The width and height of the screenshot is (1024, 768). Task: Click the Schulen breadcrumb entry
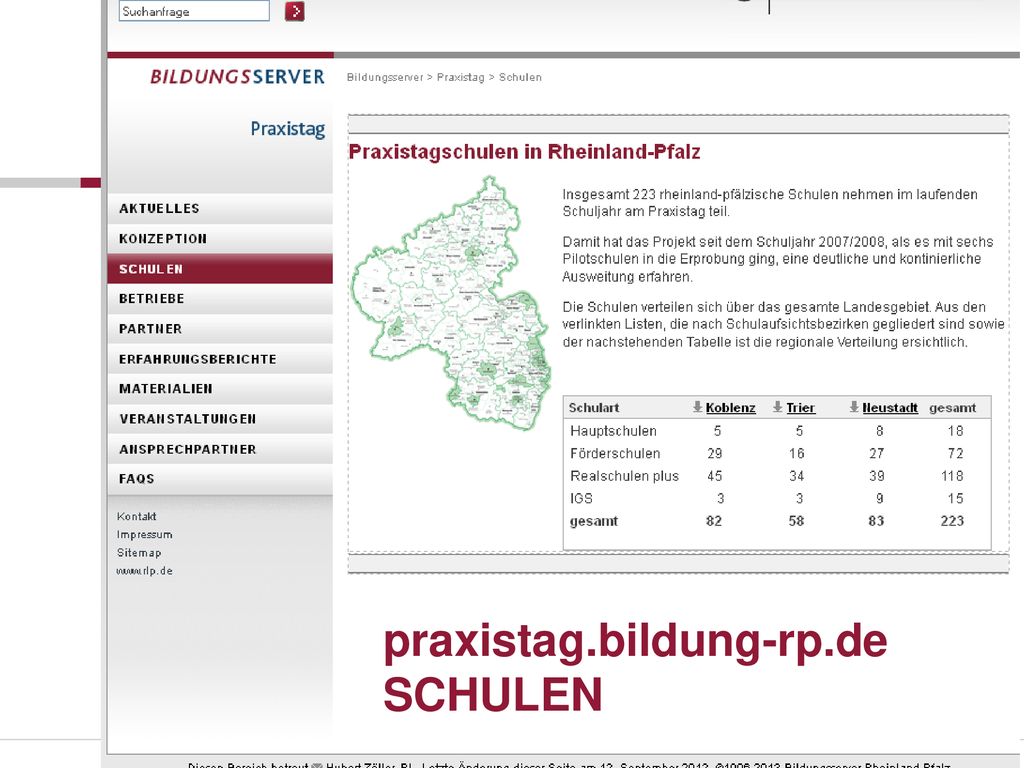520,77
